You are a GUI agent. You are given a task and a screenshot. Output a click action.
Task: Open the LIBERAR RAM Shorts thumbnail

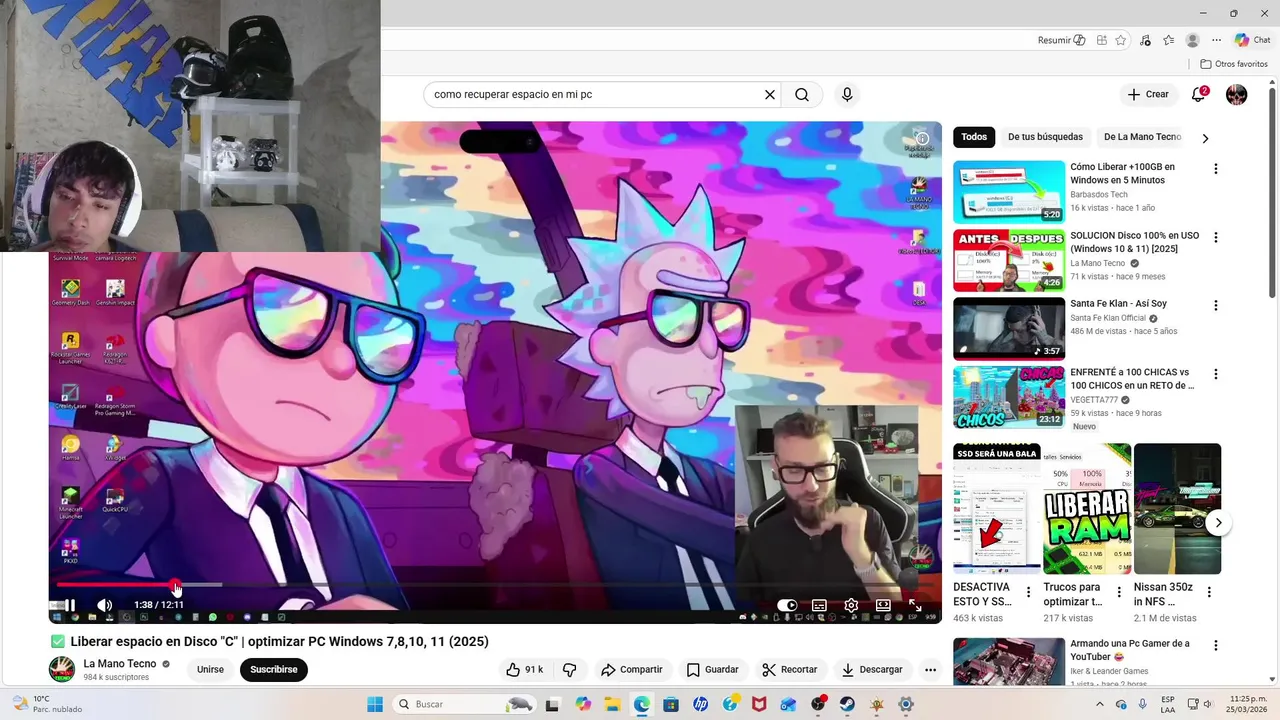tap(1087, 509)
